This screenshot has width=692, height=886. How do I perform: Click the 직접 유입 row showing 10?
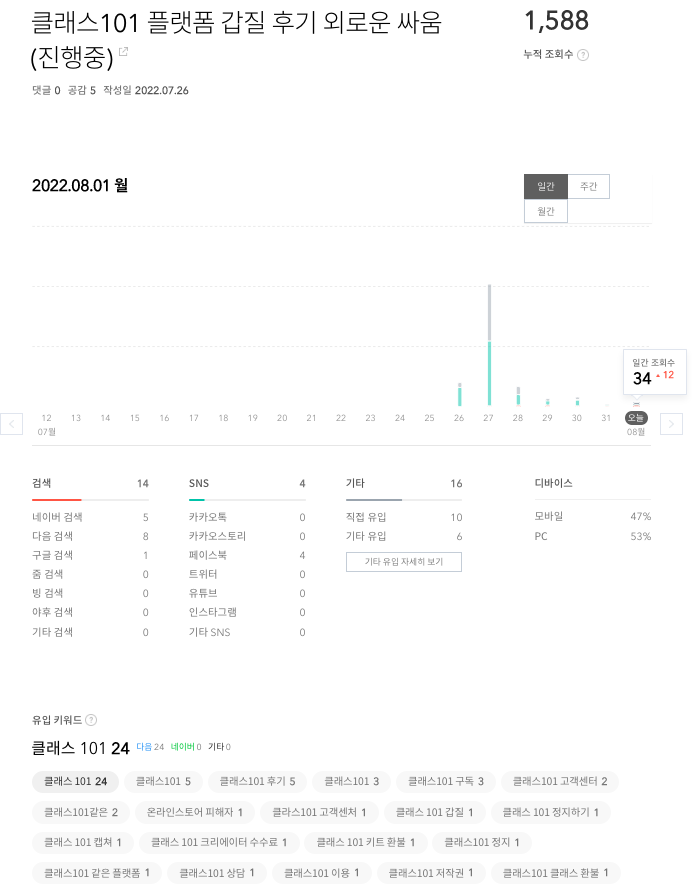[x=404, y=517]
